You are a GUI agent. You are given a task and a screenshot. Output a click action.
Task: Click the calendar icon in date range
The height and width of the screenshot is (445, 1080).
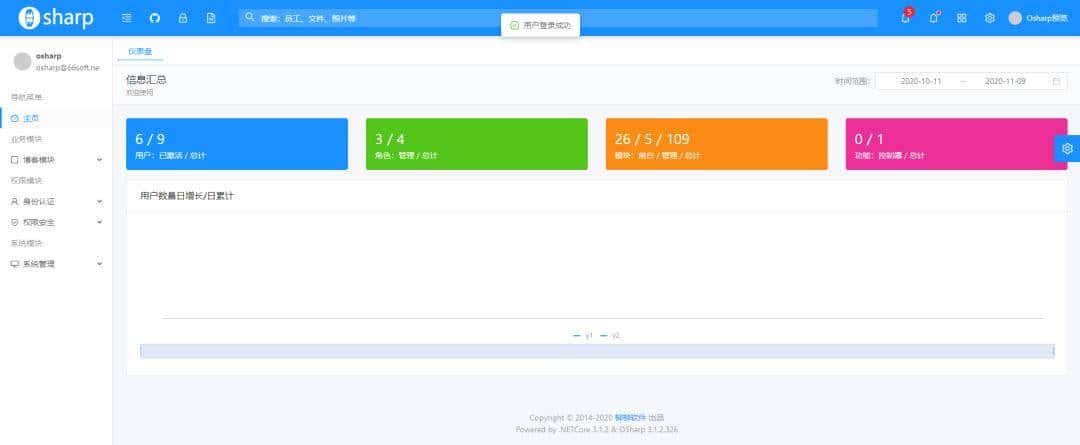click(1056, 81)
